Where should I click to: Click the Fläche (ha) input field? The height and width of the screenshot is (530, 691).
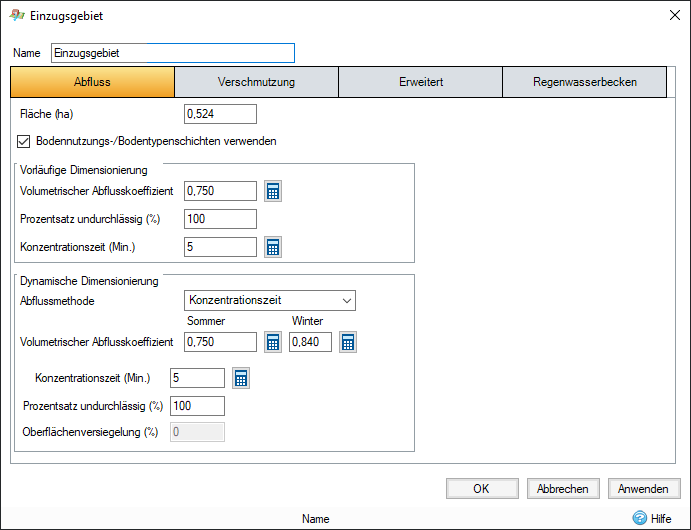click(220, 114)
